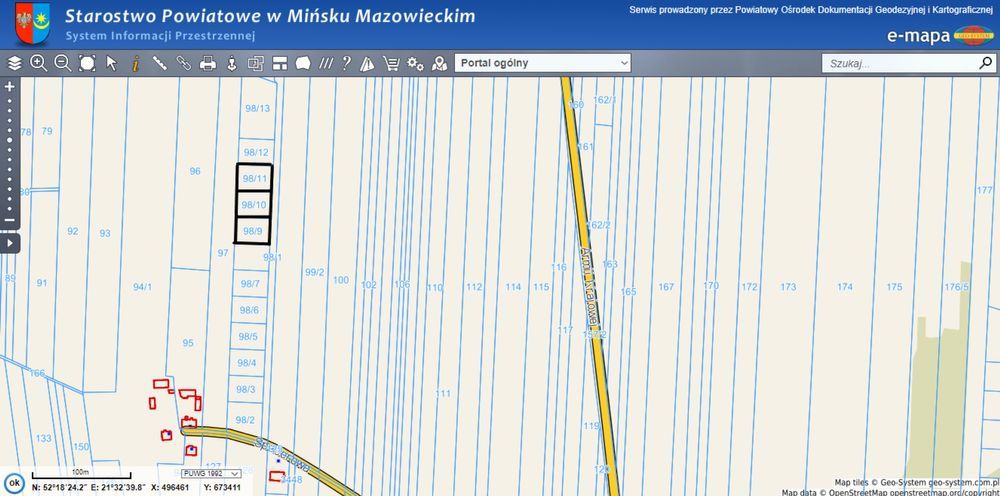Click the OK round button
This screenshot has width=1000, height=496.
[15, 483]
